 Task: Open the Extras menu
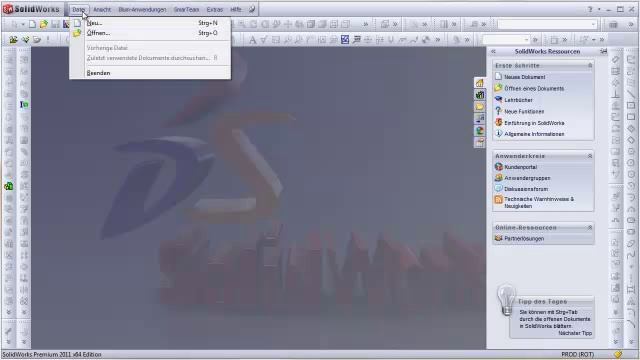(x=215, y=9)
